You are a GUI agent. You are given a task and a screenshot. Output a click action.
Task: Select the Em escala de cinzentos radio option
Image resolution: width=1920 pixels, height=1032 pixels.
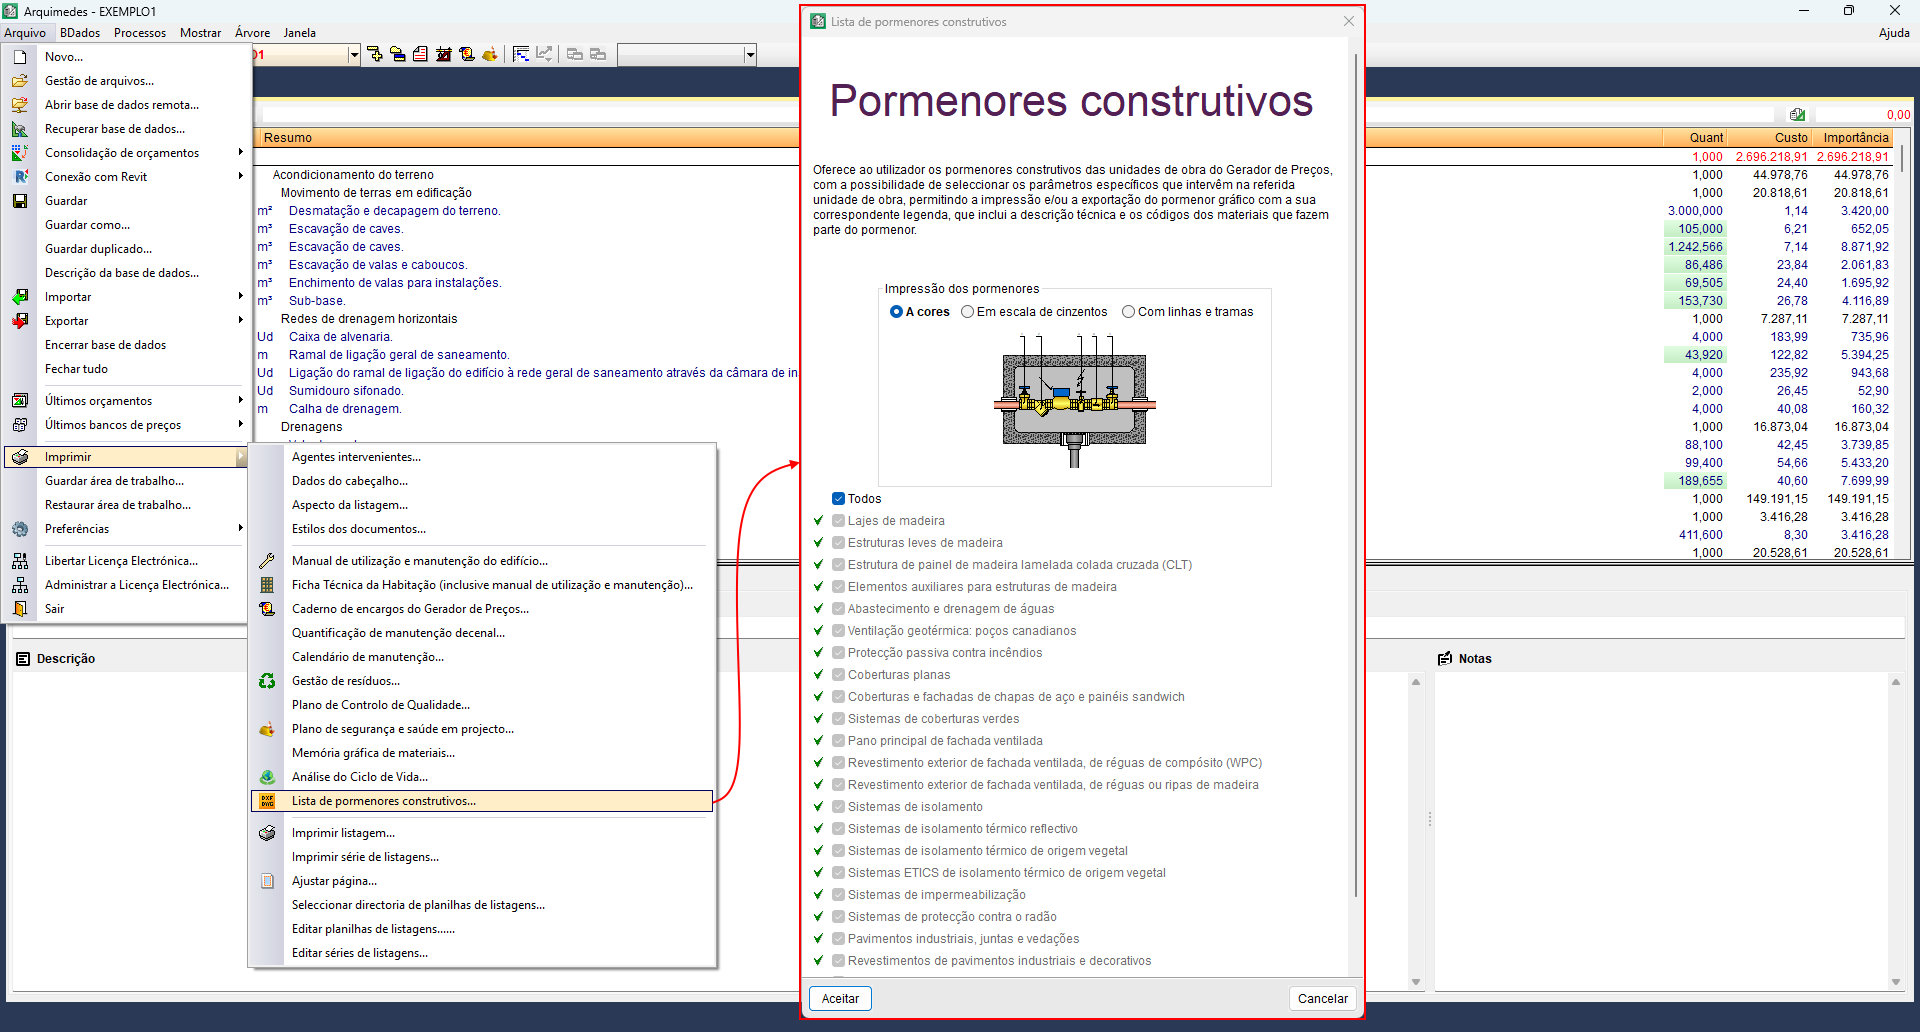coord(967,311)
